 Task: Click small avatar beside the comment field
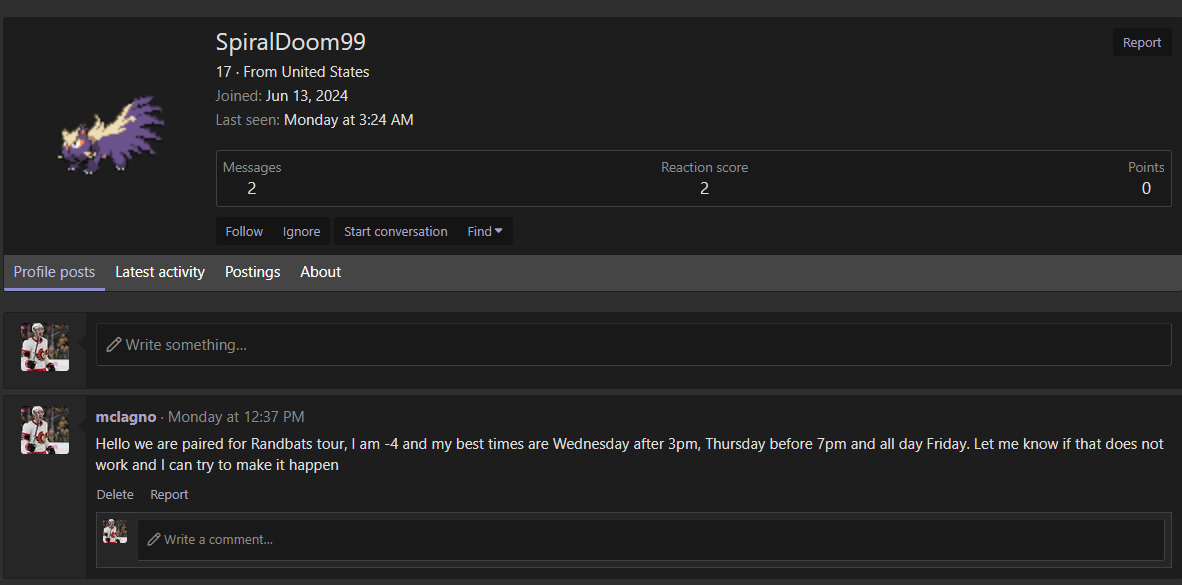(115, 531)
